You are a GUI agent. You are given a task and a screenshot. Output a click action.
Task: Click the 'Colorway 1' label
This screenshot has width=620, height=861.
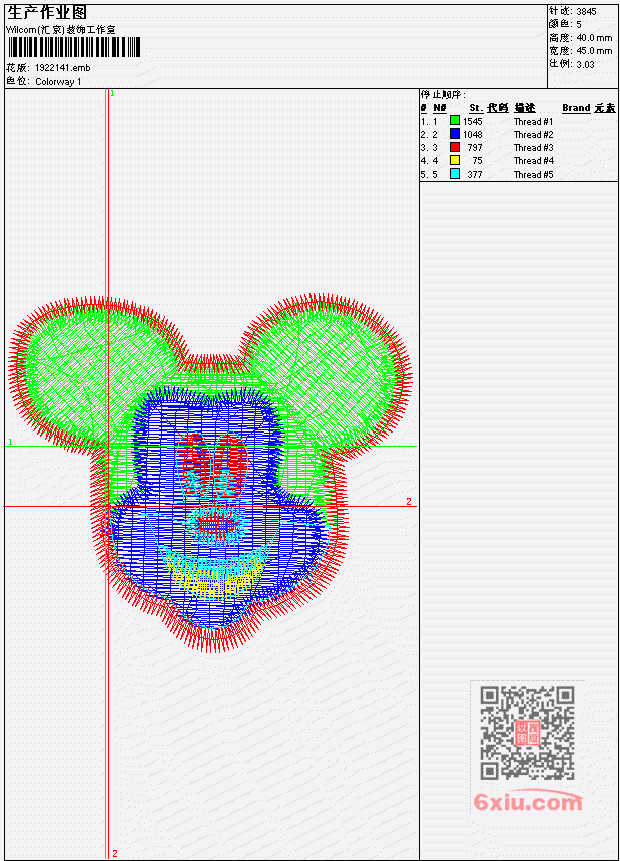coord(58,81)
